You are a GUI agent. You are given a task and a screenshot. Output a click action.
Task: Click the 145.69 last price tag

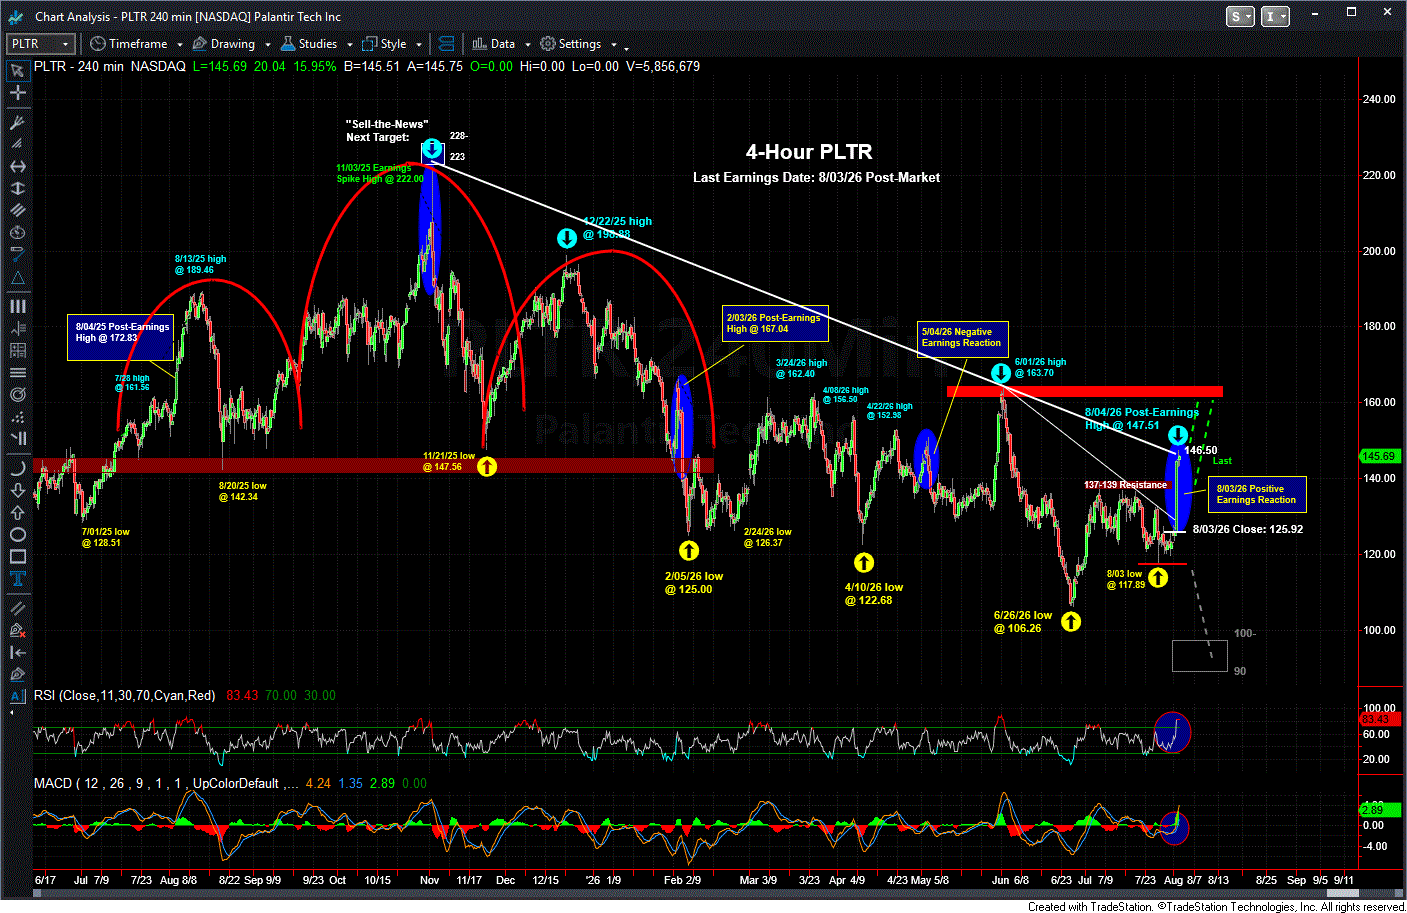[x=1379, y=456]
